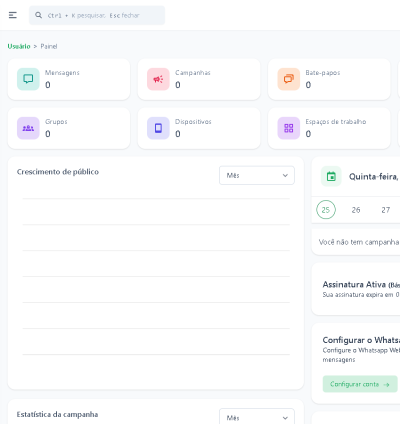Click the Grupos card label
The image size is (400, 424).
tap(56, 122)
